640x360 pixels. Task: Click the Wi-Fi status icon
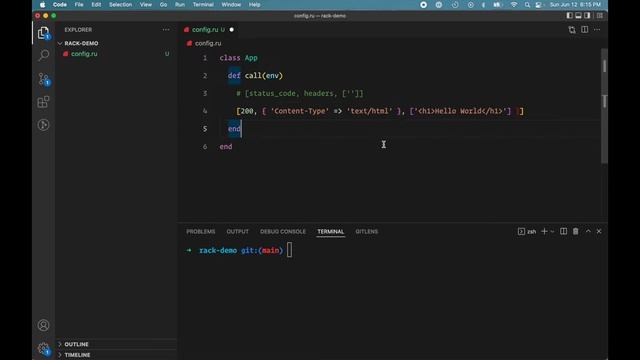coord(514,5)
